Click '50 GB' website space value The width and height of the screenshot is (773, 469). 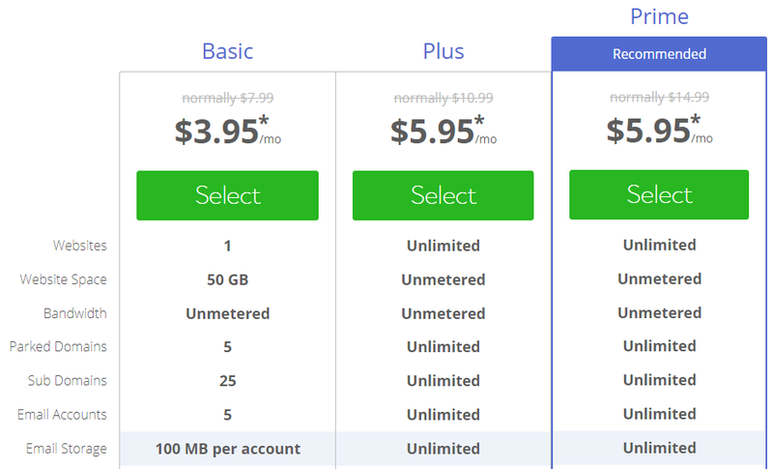coord(227,280)
